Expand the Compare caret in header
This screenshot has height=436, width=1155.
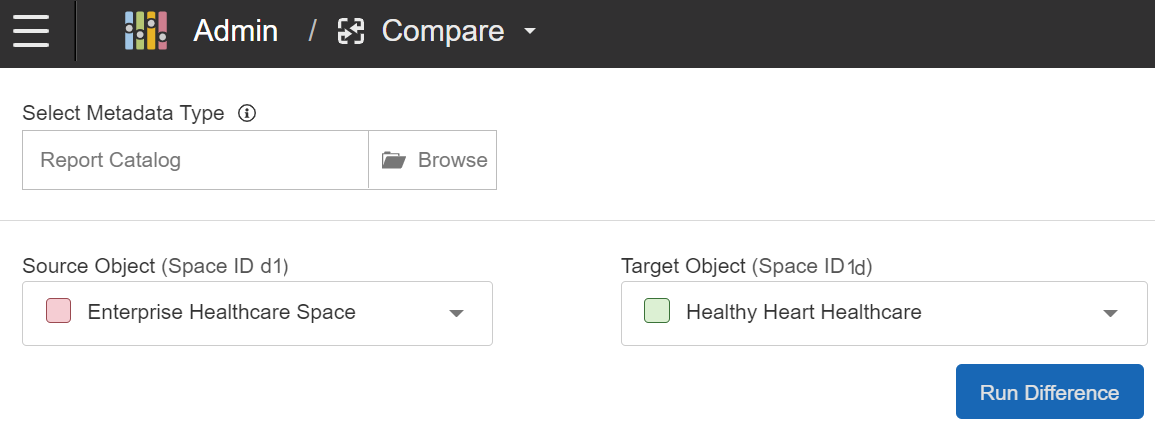[x=530, y=31]
